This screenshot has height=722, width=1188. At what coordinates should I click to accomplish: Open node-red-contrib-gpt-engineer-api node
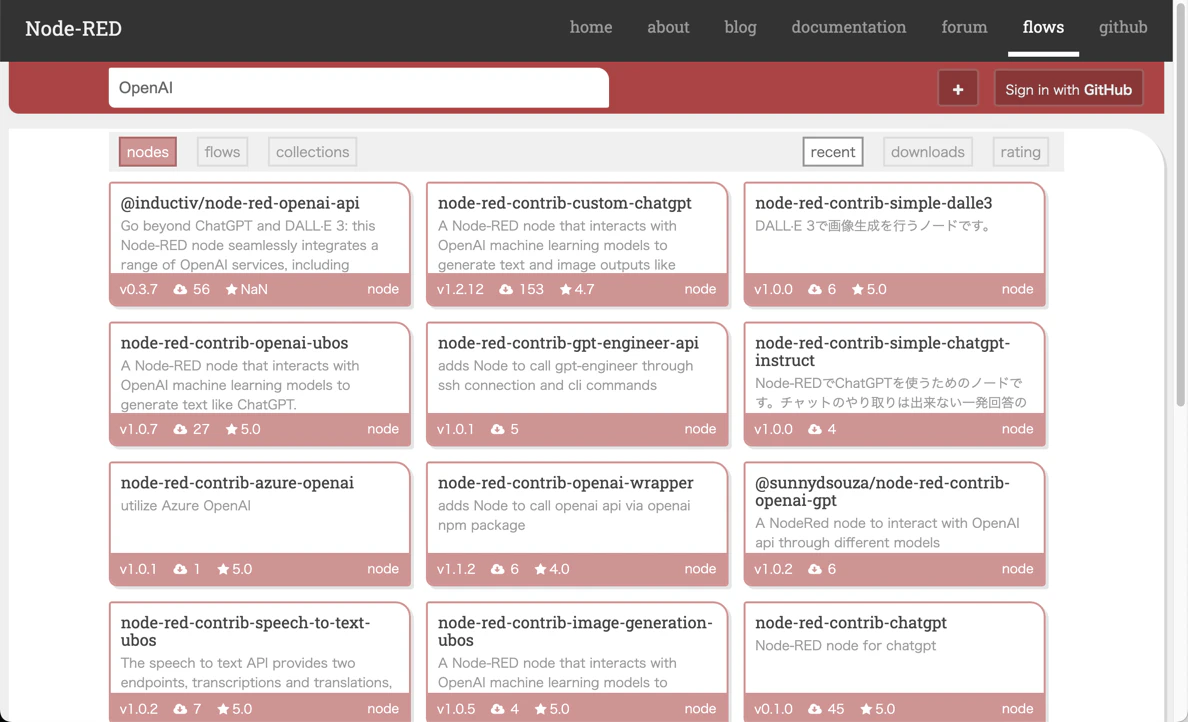[x=568, y=342]
